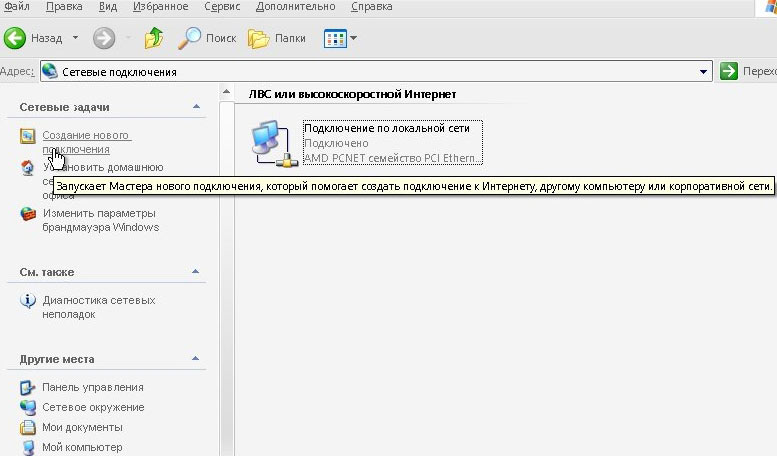The height and width of the screenshot is (456, 777).
Task: Click the views grid icon
Action: pos(334,39)
